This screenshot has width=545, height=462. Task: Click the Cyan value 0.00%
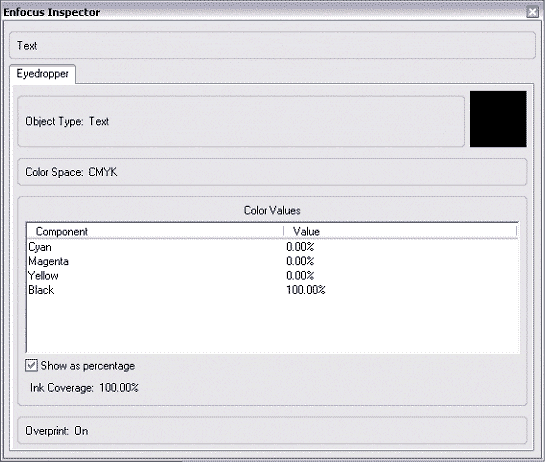pos(300,247)
